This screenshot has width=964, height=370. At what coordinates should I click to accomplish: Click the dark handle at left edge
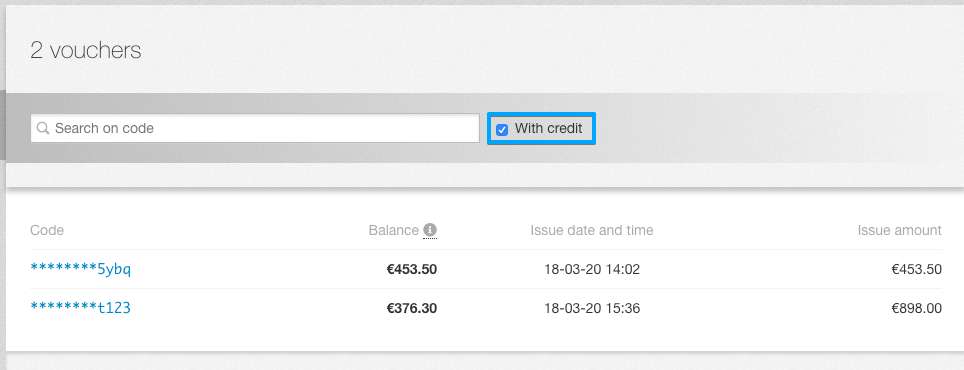point(2,125)
